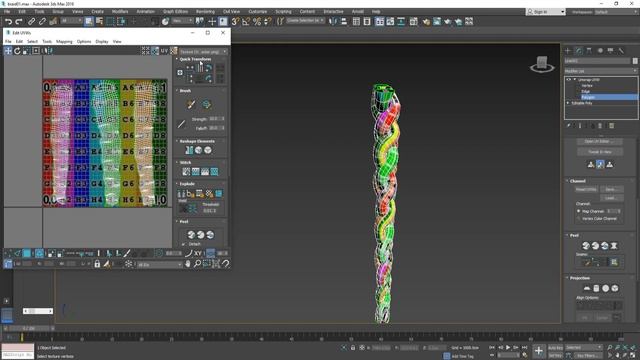640x360 pixels.
Task: Open the Tools menu in Edit UVWs
Action: 47,42
